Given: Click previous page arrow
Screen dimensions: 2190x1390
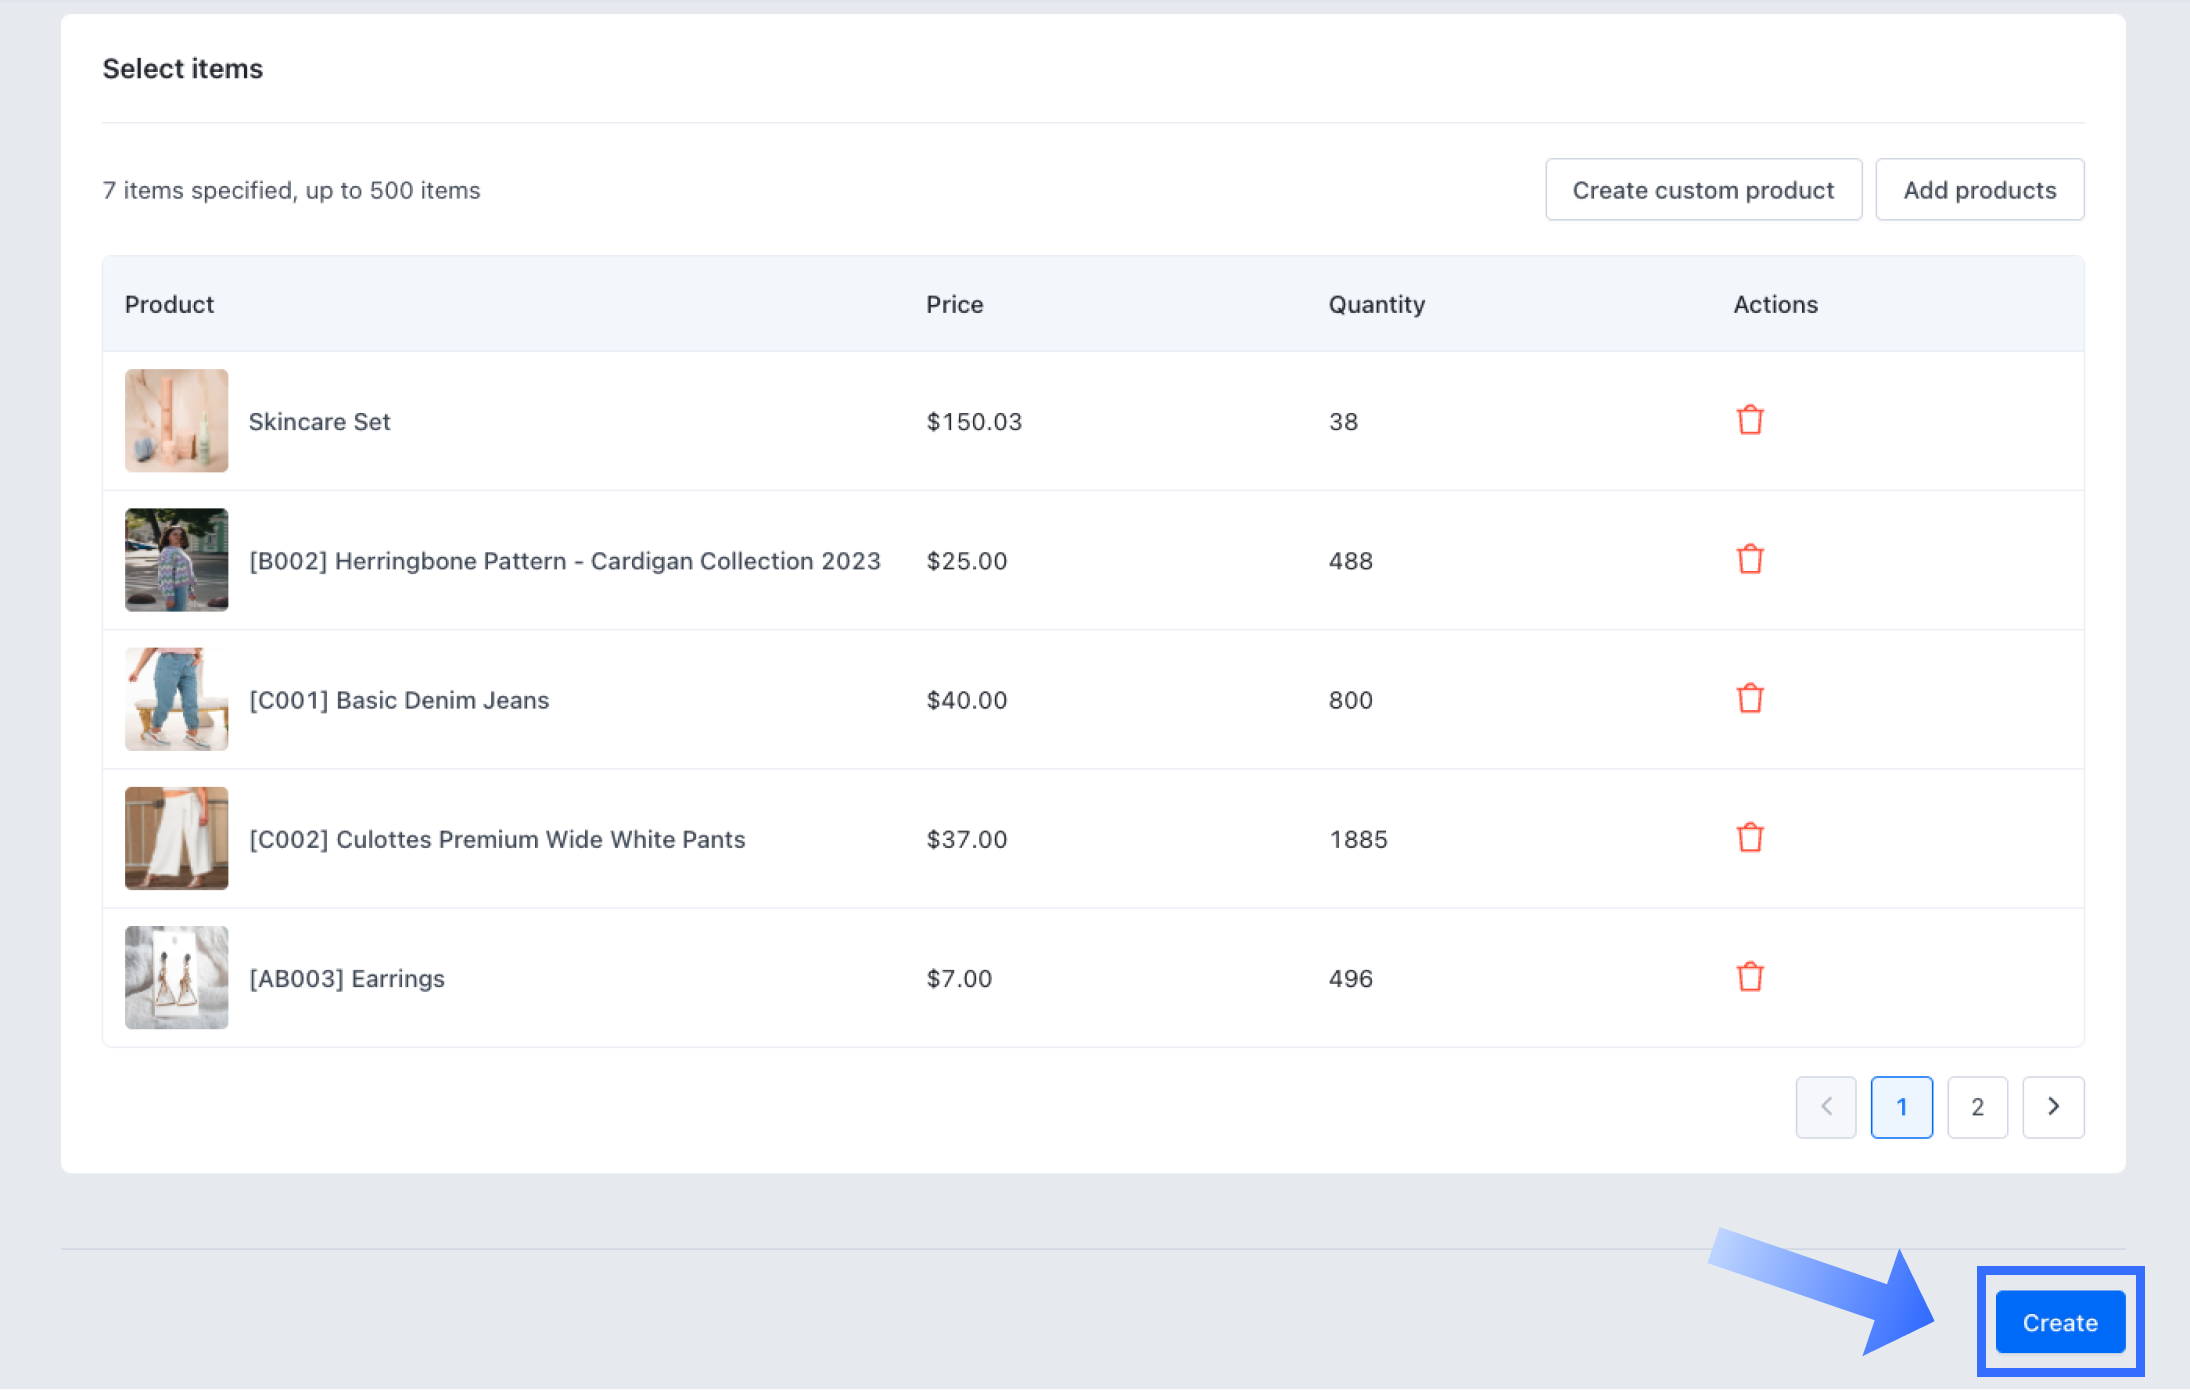Looking at the screenshot, I should tap(1825, 1106).
